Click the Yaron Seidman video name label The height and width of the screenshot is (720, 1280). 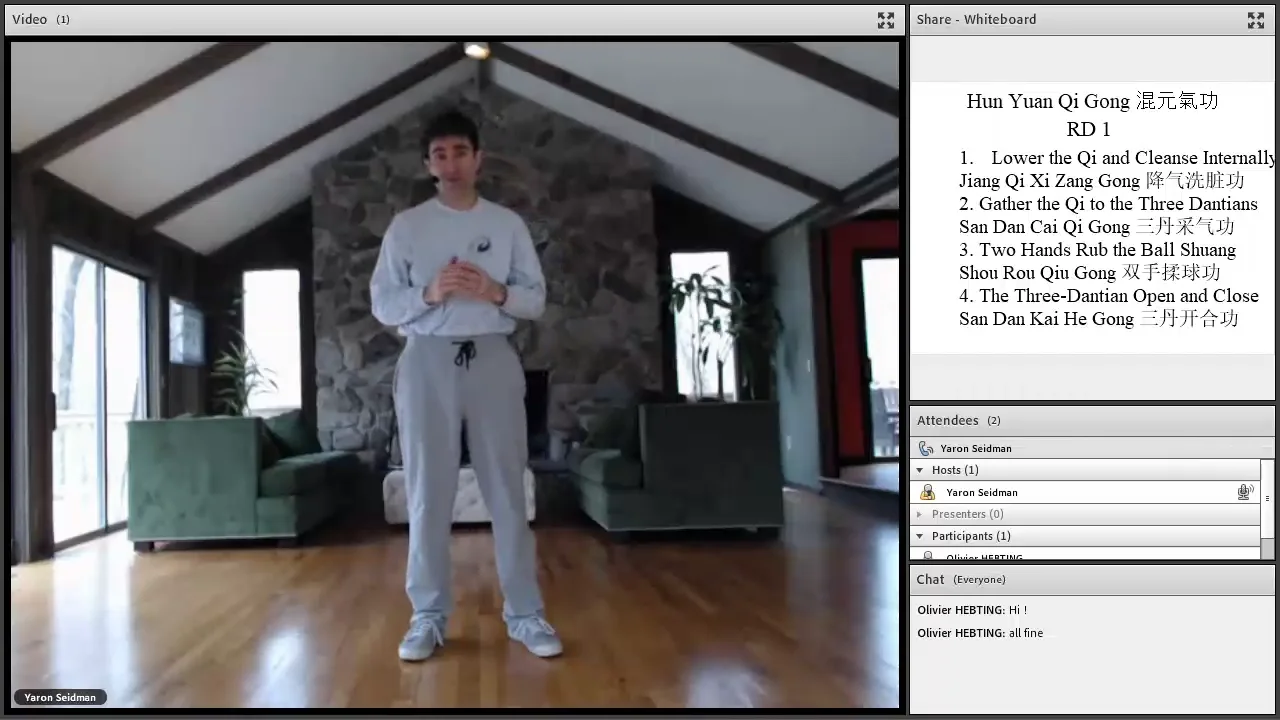coord(60,697)
